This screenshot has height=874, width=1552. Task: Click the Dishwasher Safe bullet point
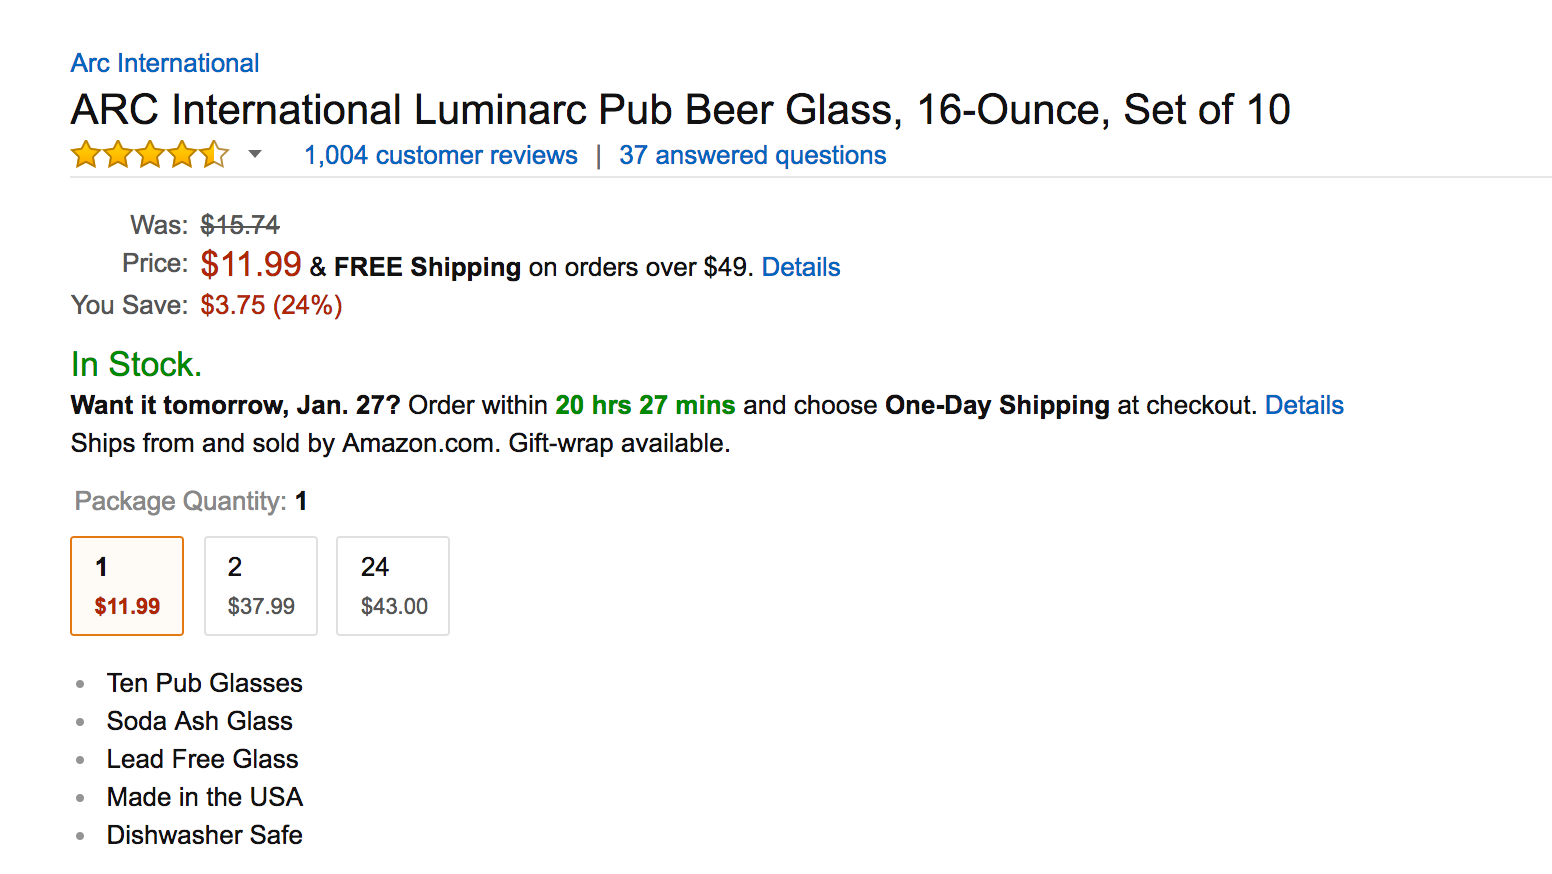tap(204, 835)
